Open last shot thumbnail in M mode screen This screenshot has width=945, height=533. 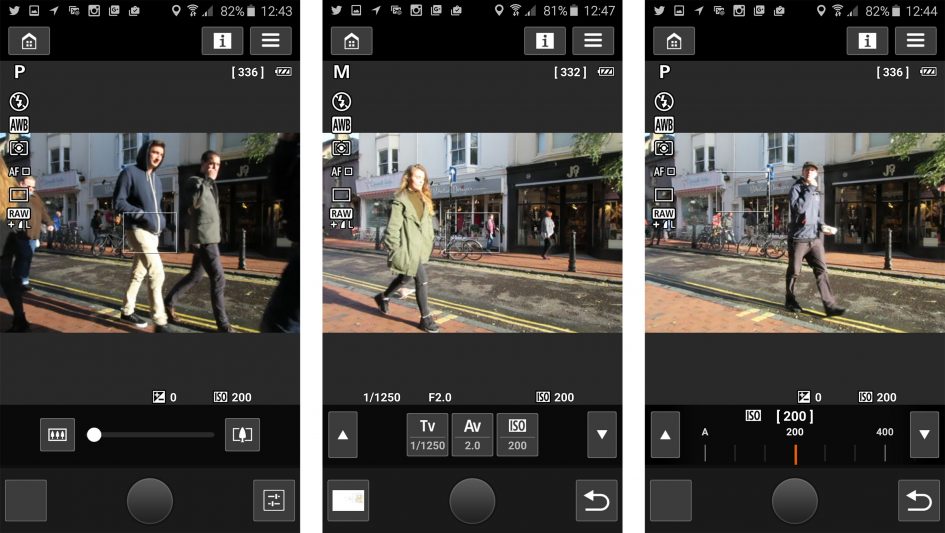point(348,500)
